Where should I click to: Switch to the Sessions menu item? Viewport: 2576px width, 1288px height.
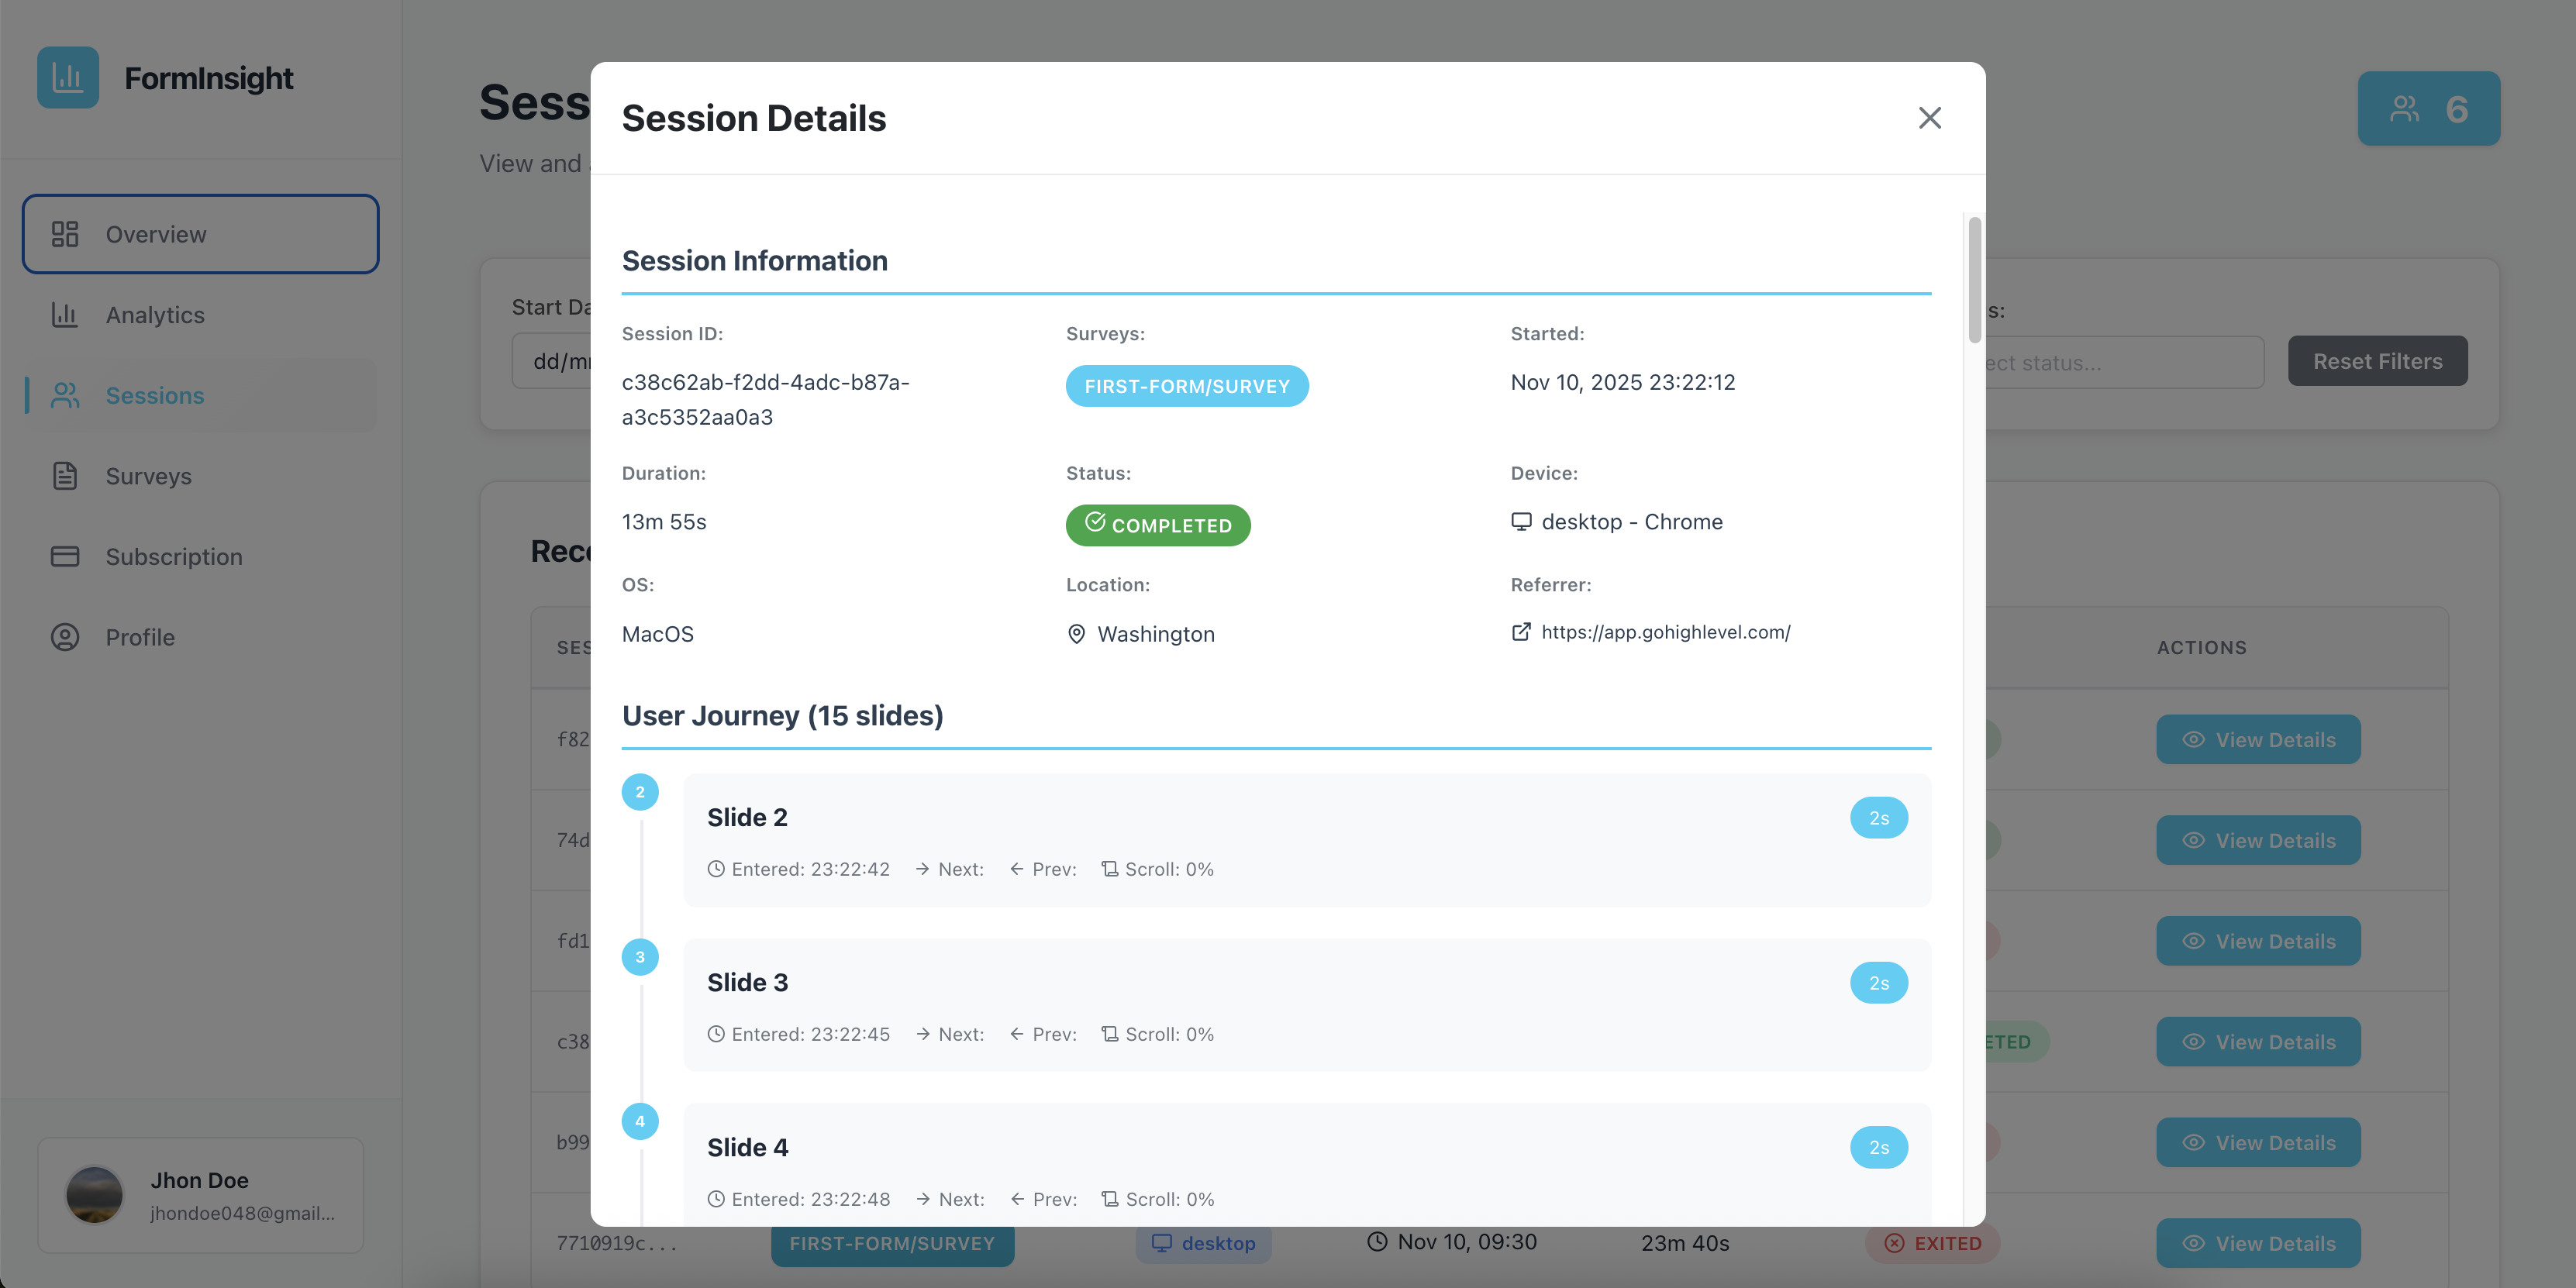[x=155, y=395]
